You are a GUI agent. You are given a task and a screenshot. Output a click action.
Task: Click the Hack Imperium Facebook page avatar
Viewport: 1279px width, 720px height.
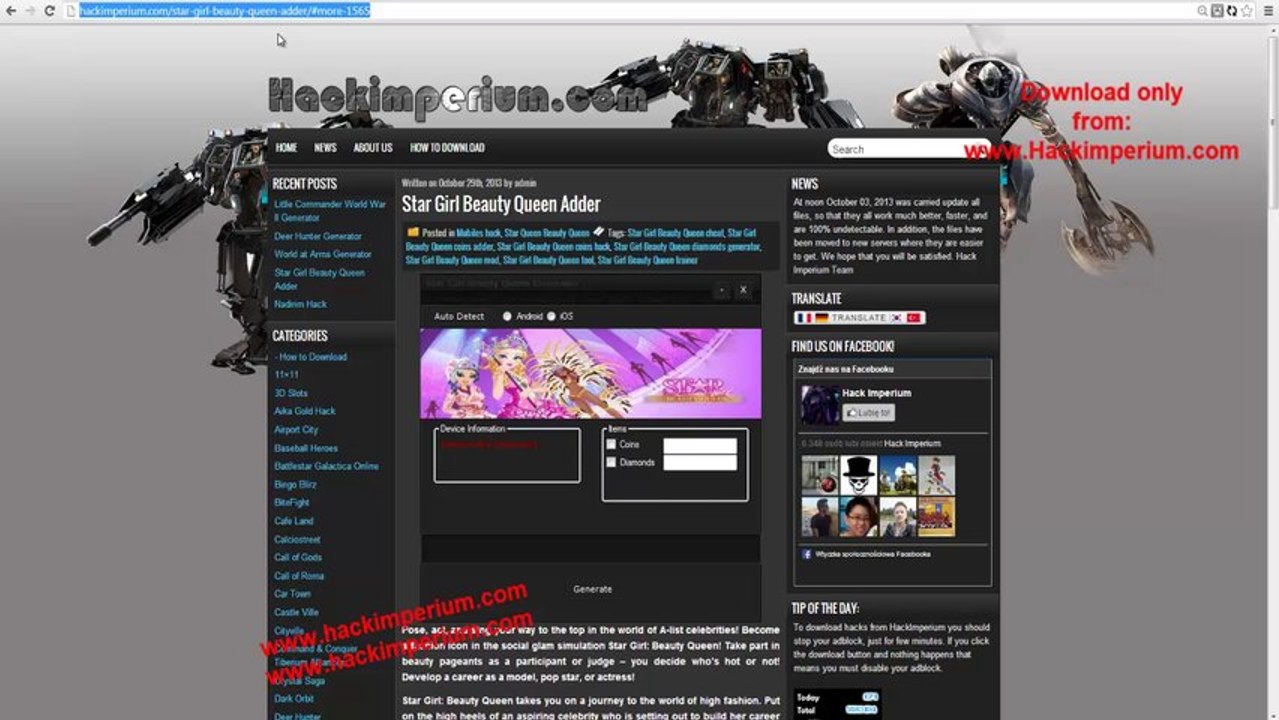(x=820, y=406)
